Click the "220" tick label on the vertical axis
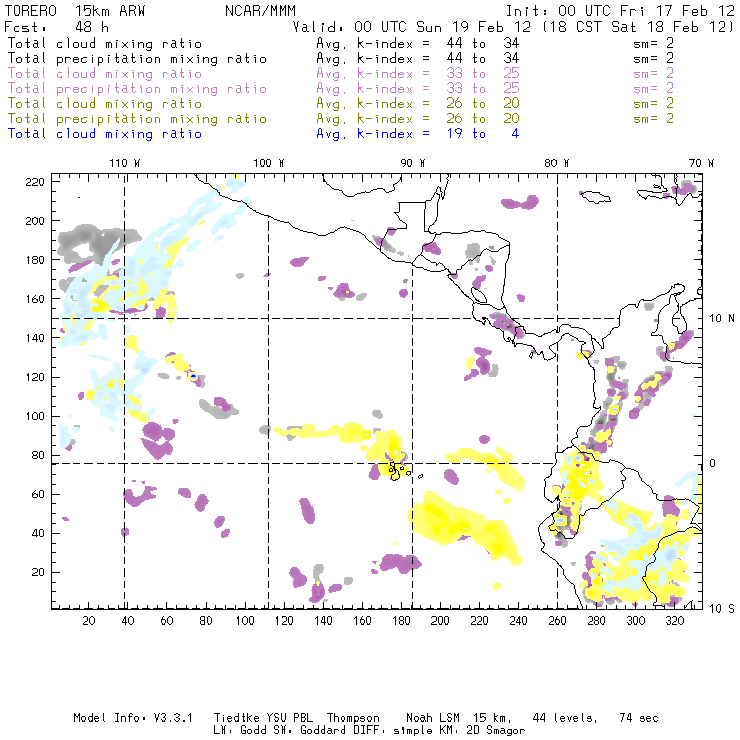740x740 pixels. coord(37,181)
